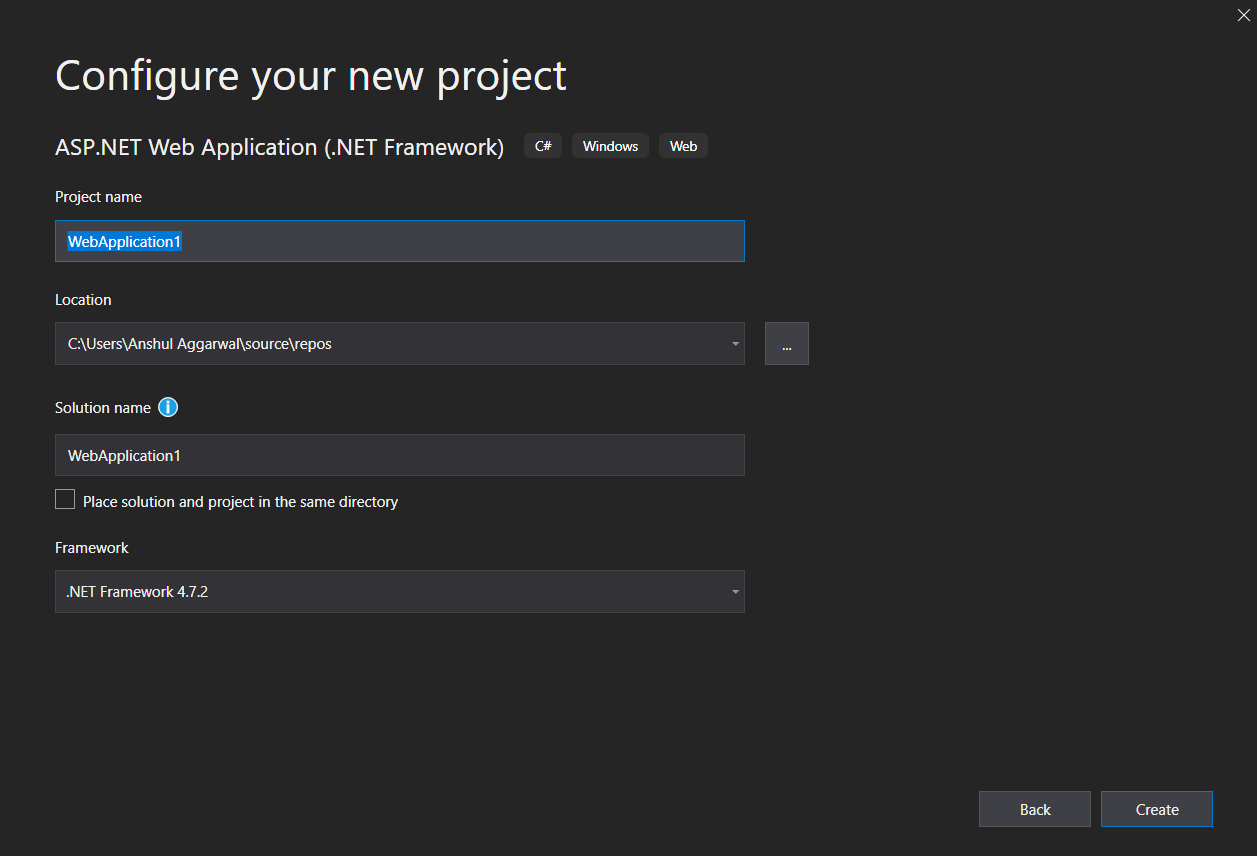Select the Windows platform tag
The image size is (1257, 856).
point(610,145)
